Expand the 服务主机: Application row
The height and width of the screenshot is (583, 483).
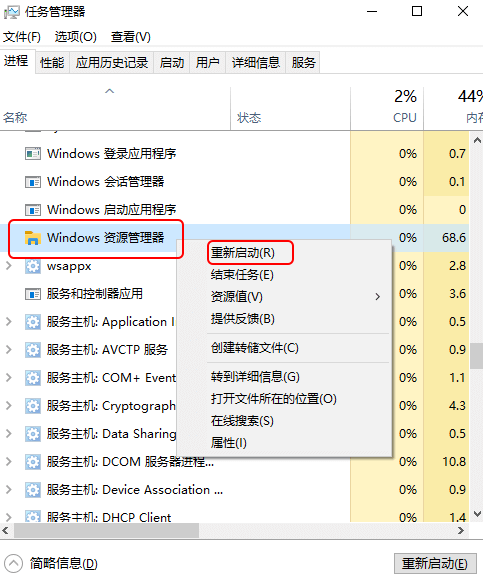coord(9,322)
